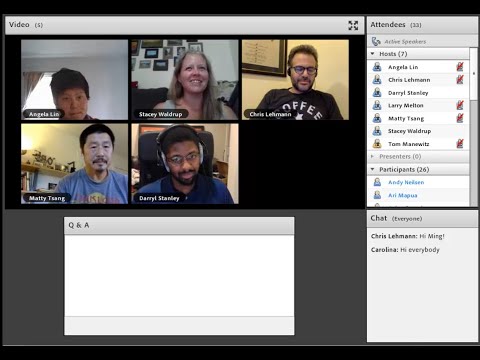The height and width of the screenshot is (360, 480).
Task: Select Darryl Stanley in attendee list
Action: click(418, 93)
